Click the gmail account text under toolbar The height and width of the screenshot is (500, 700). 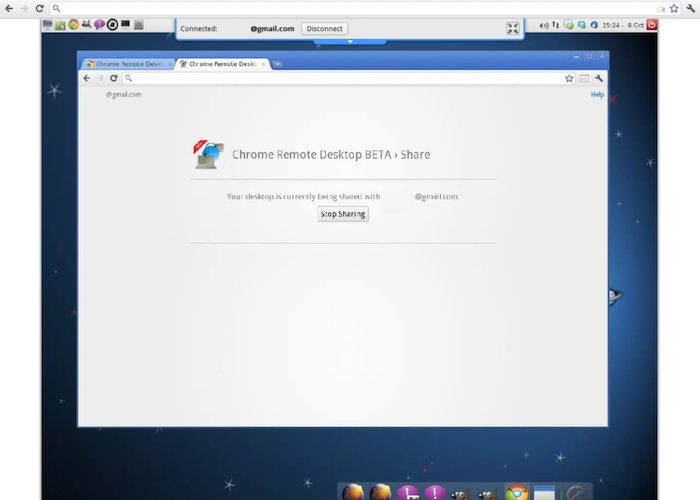[124, 95]
